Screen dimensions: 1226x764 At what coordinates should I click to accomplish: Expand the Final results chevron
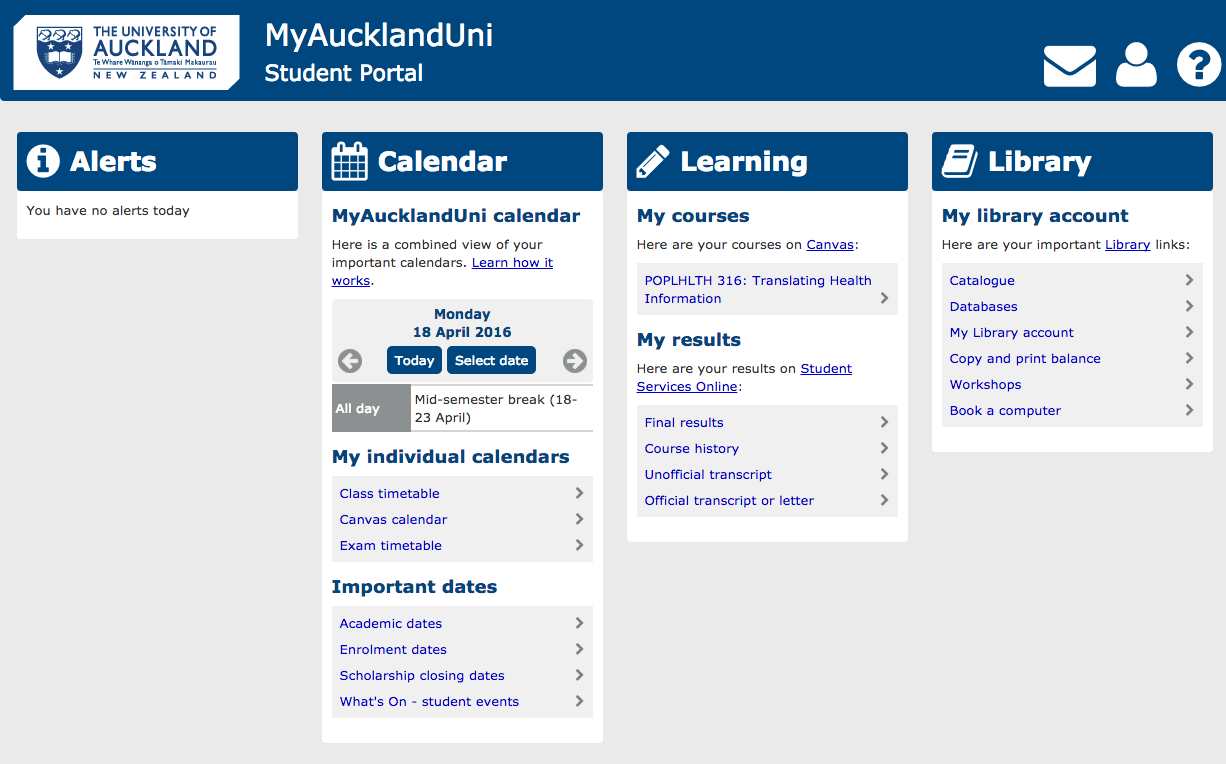pos(884,422)
